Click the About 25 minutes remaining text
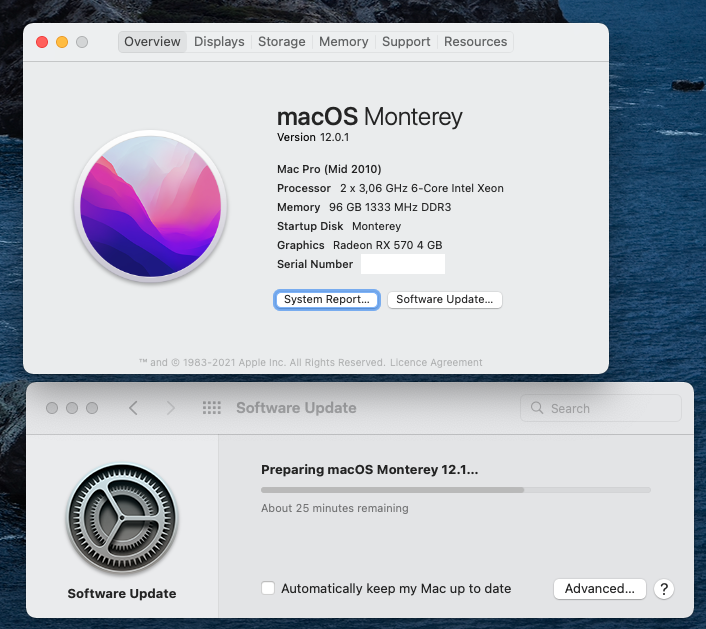The height and width of the screenshot is (629, 706). coord(335,508)
